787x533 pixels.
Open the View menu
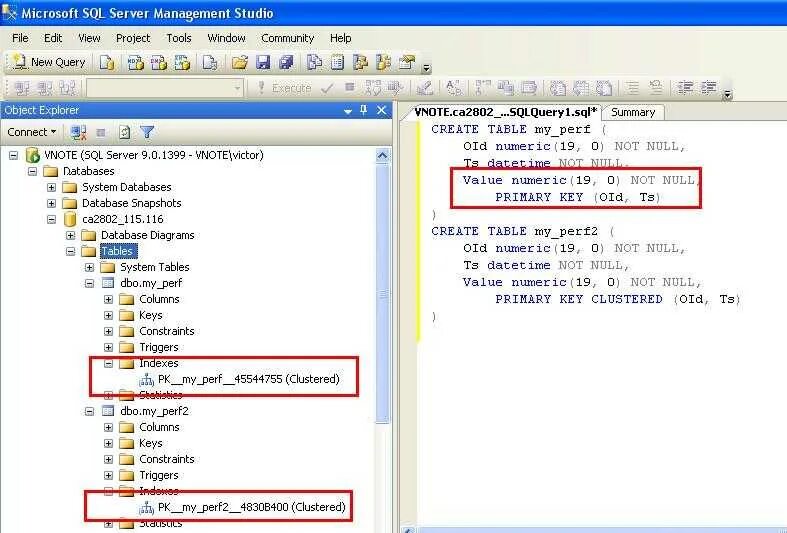(x=89, y=38)
